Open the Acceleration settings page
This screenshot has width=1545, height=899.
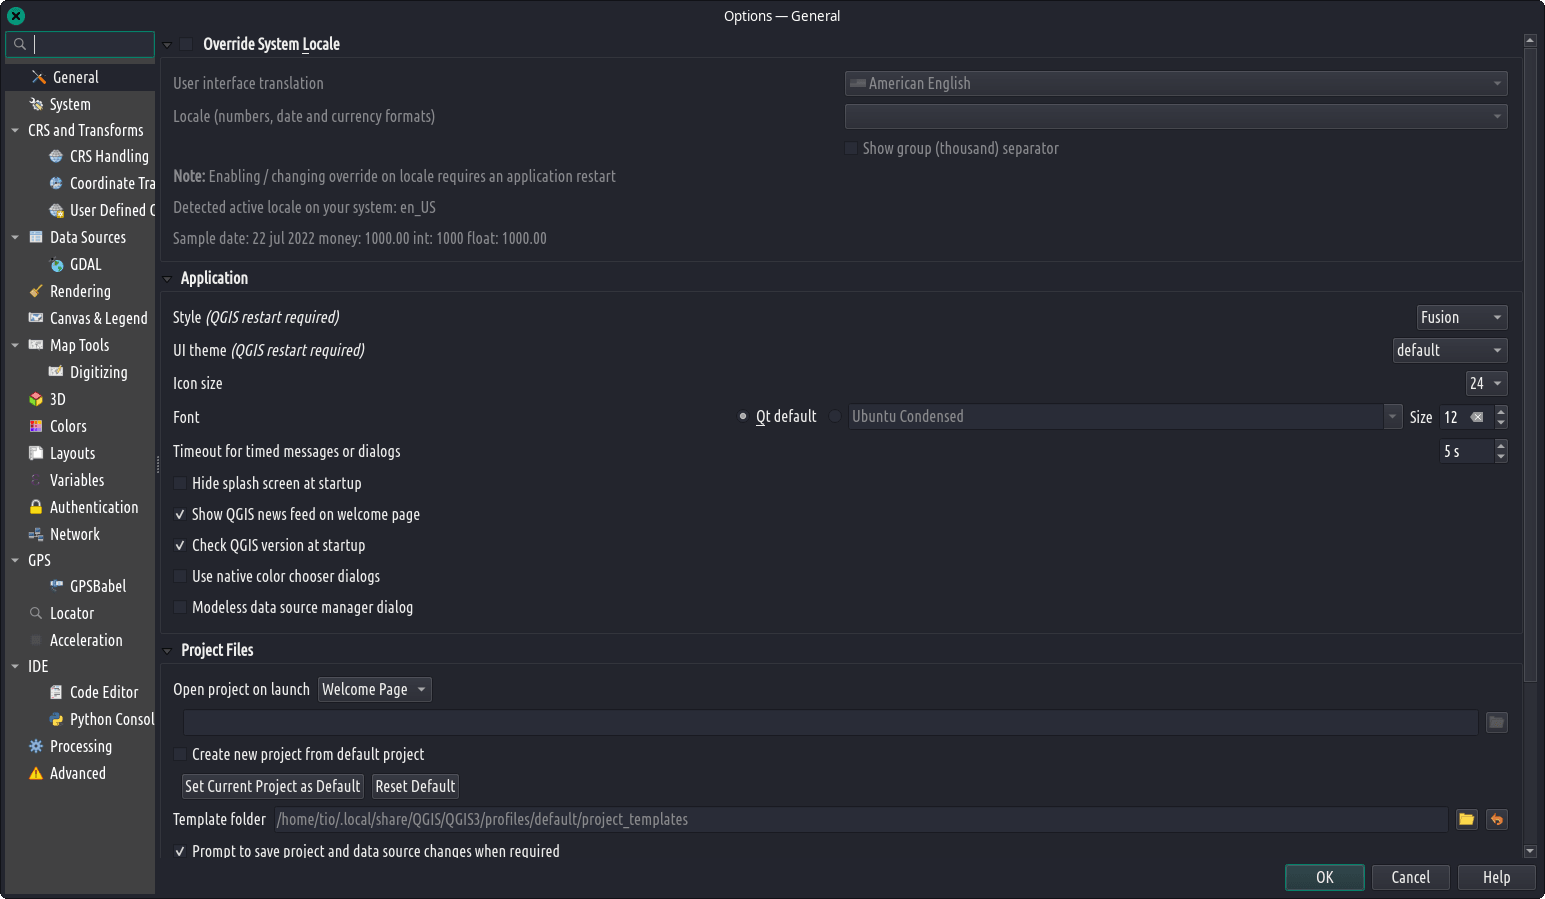86,640
